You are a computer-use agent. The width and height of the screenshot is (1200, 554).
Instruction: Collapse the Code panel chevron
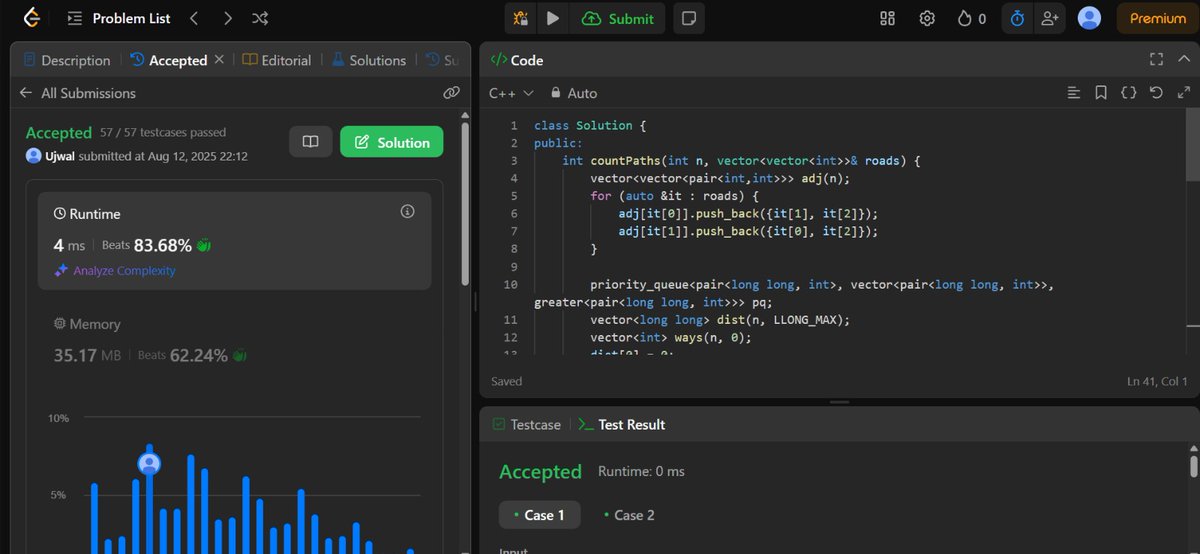coord(1184,60)
